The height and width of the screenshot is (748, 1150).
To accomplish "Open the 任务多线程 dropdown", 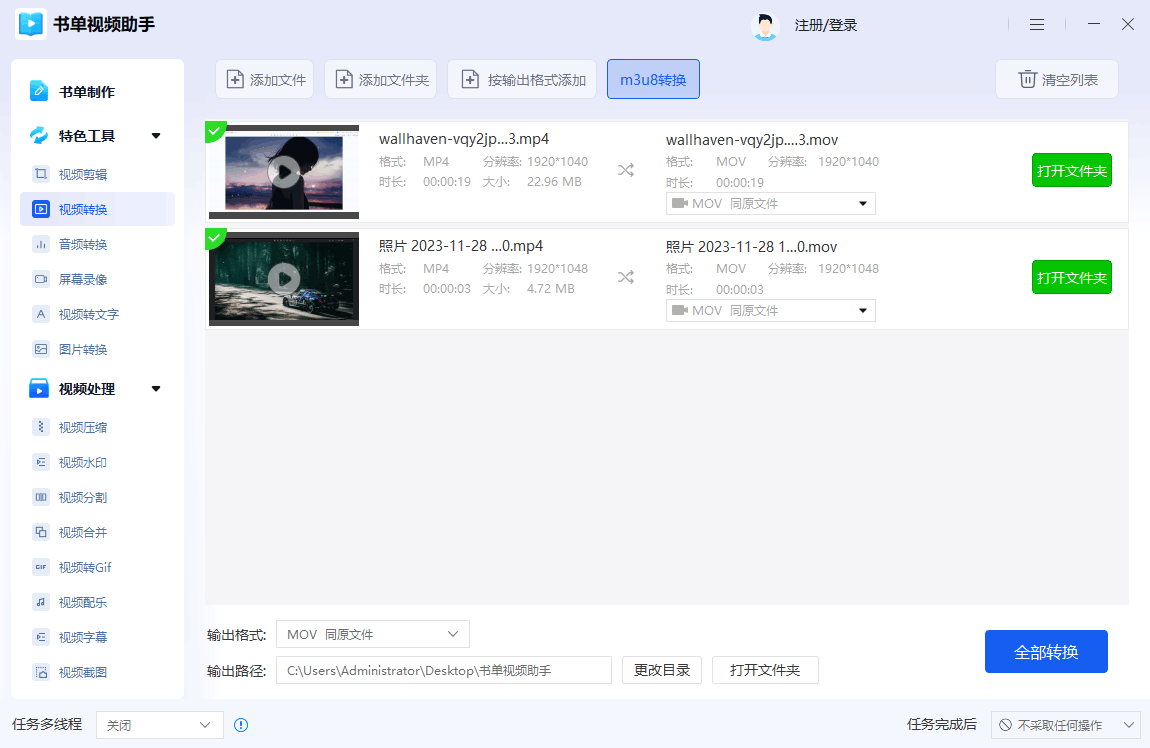I will click(x=158, y=724).
